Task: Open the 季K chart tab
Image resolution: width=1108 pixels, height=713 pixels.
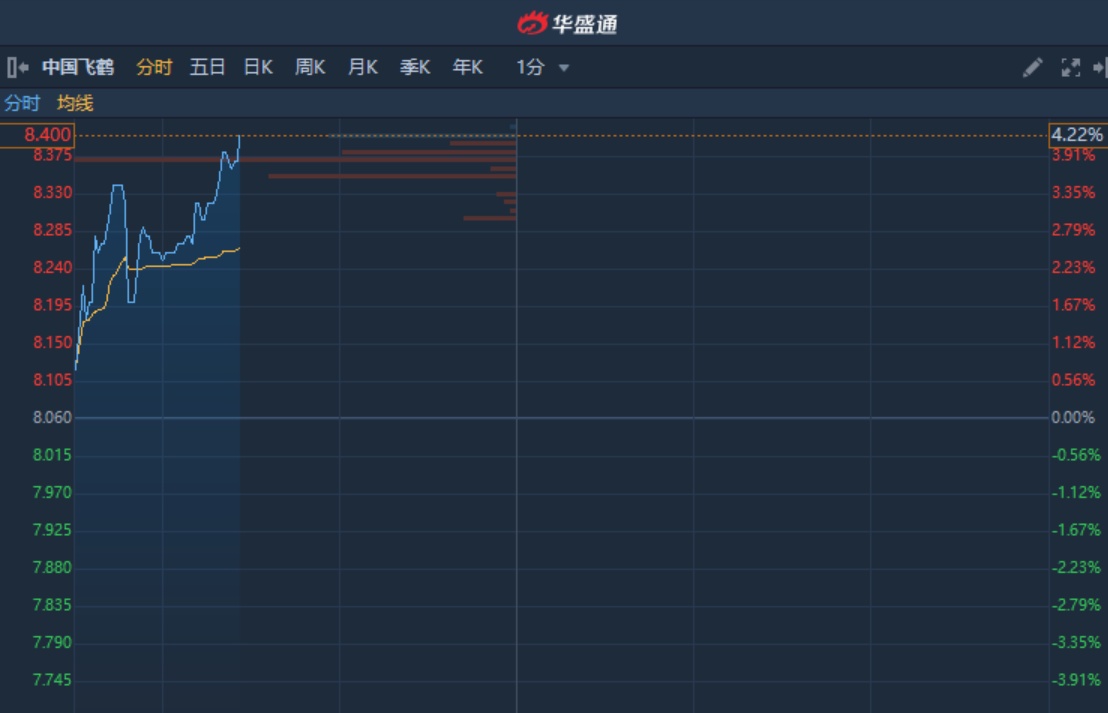Action: pos(415,67)
